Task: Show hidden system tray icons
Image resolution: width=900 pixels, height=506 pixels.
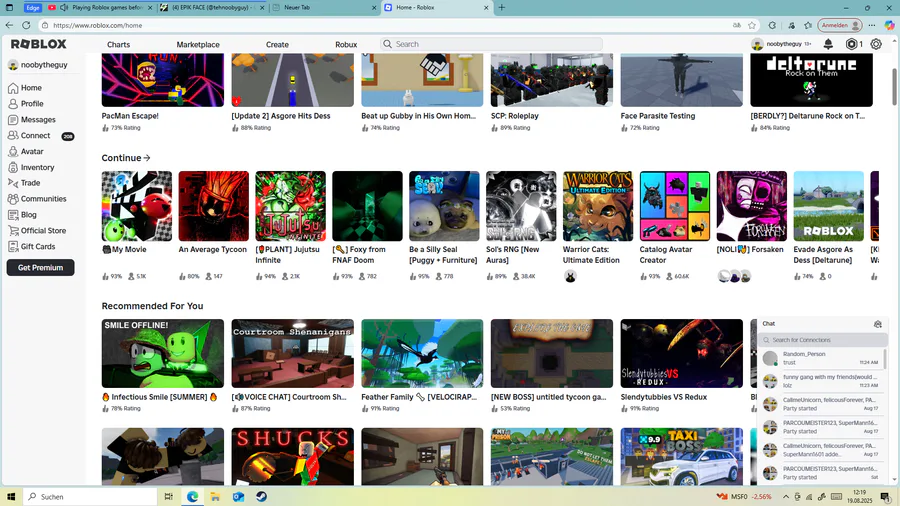Action: [785, 497]
